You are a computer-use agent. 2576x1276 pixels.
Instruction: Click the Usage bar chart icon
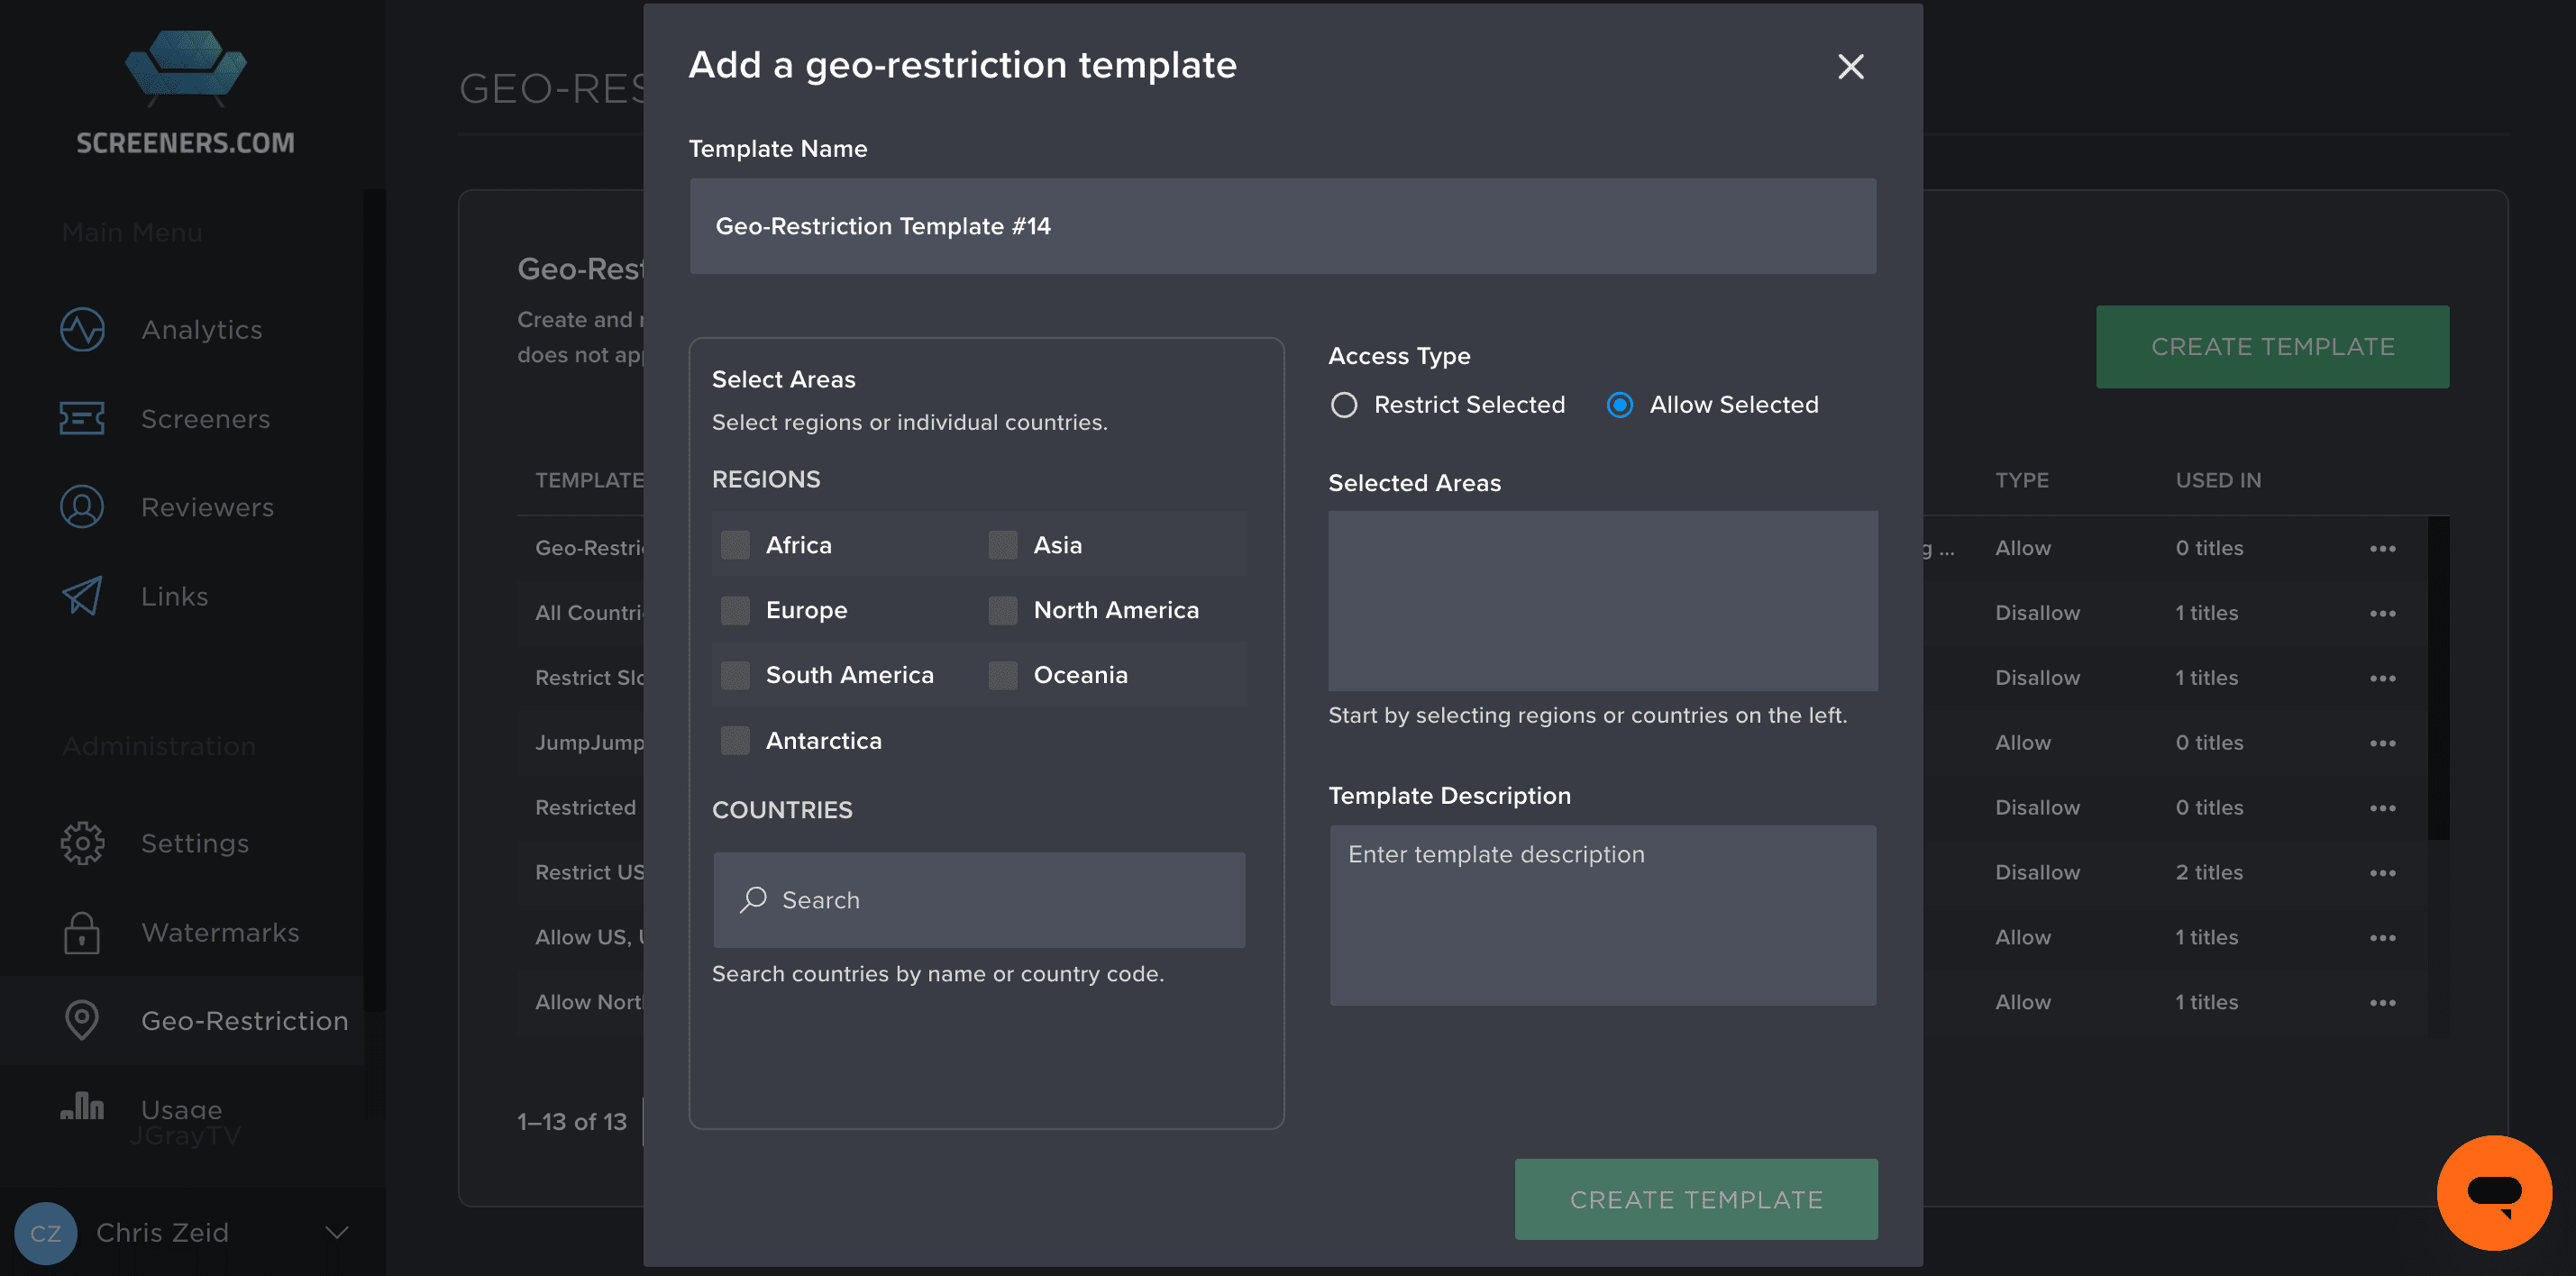pyautogui.click(x=82, y=1106)
